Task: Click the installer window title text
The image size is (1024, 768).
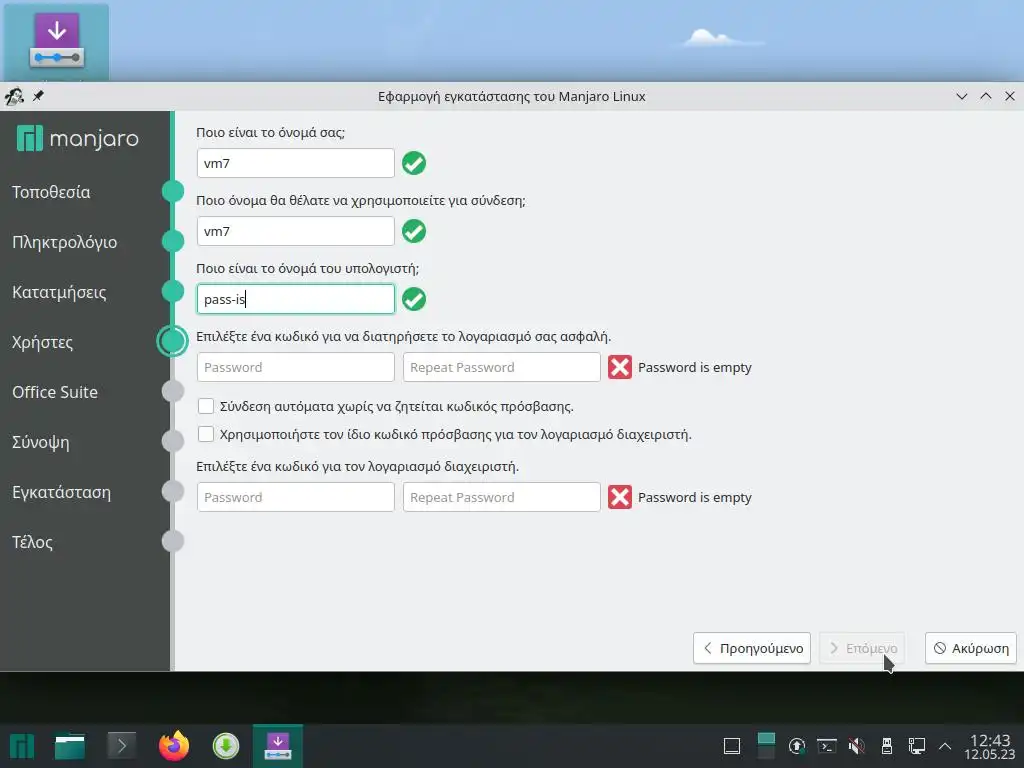Action: point(511,97)
